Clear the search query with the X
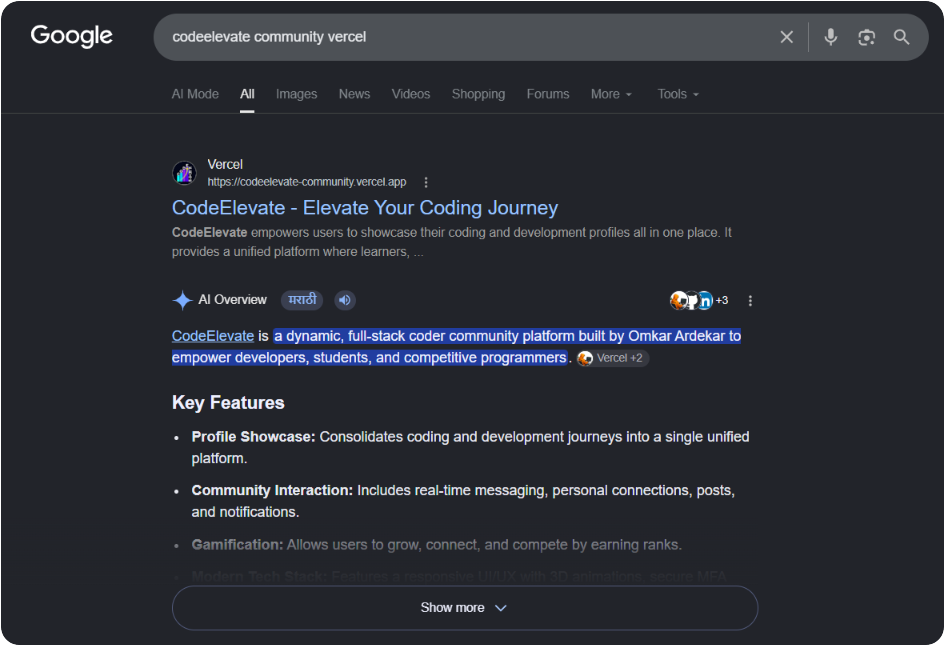This screenshot has height=646, width=945. (786, 37)
